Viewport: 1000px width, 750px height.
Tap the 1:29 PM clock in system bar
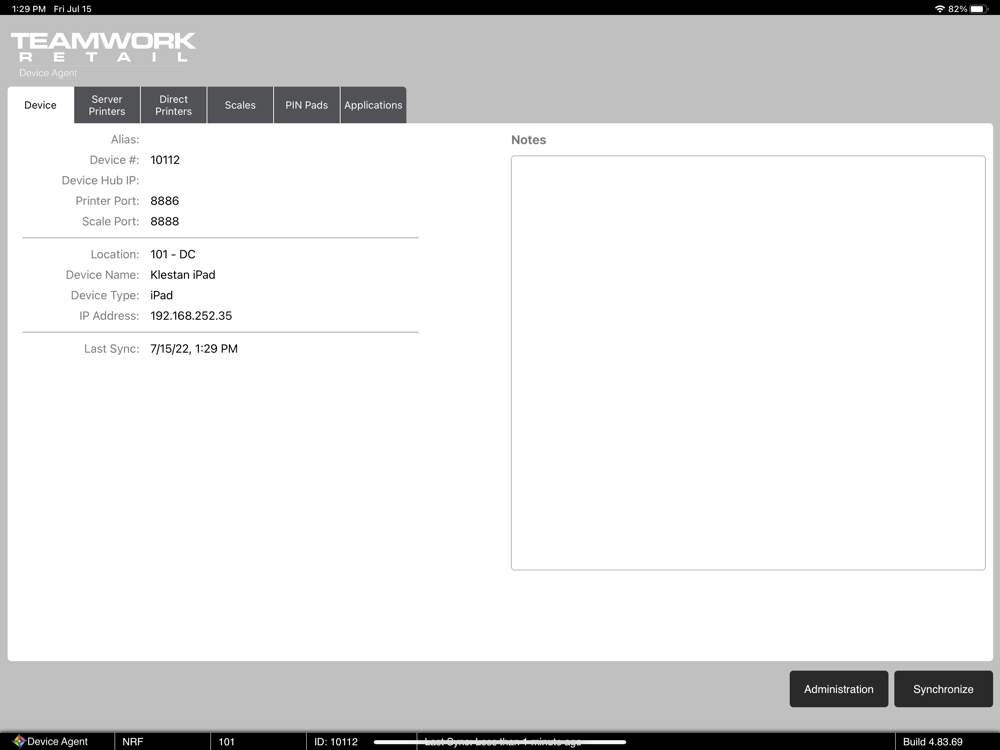click(29, 9)
